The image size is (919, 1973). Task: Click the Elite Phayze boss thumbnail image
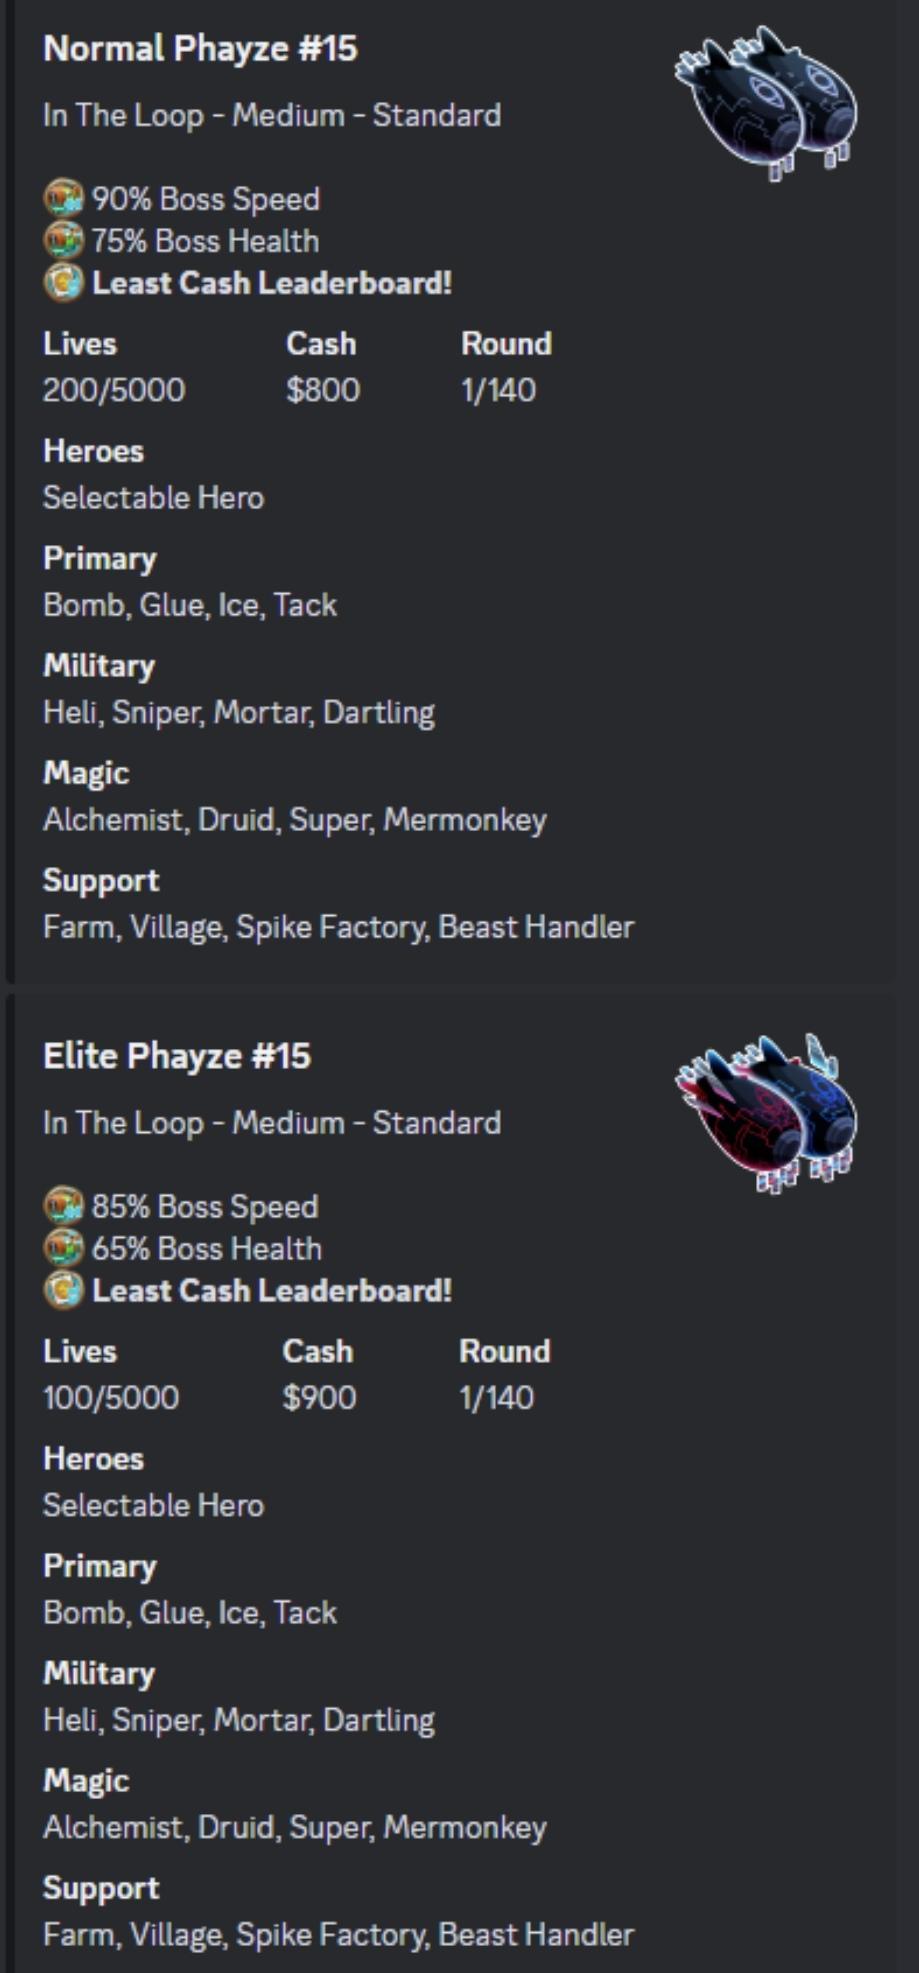point(767,1112)
